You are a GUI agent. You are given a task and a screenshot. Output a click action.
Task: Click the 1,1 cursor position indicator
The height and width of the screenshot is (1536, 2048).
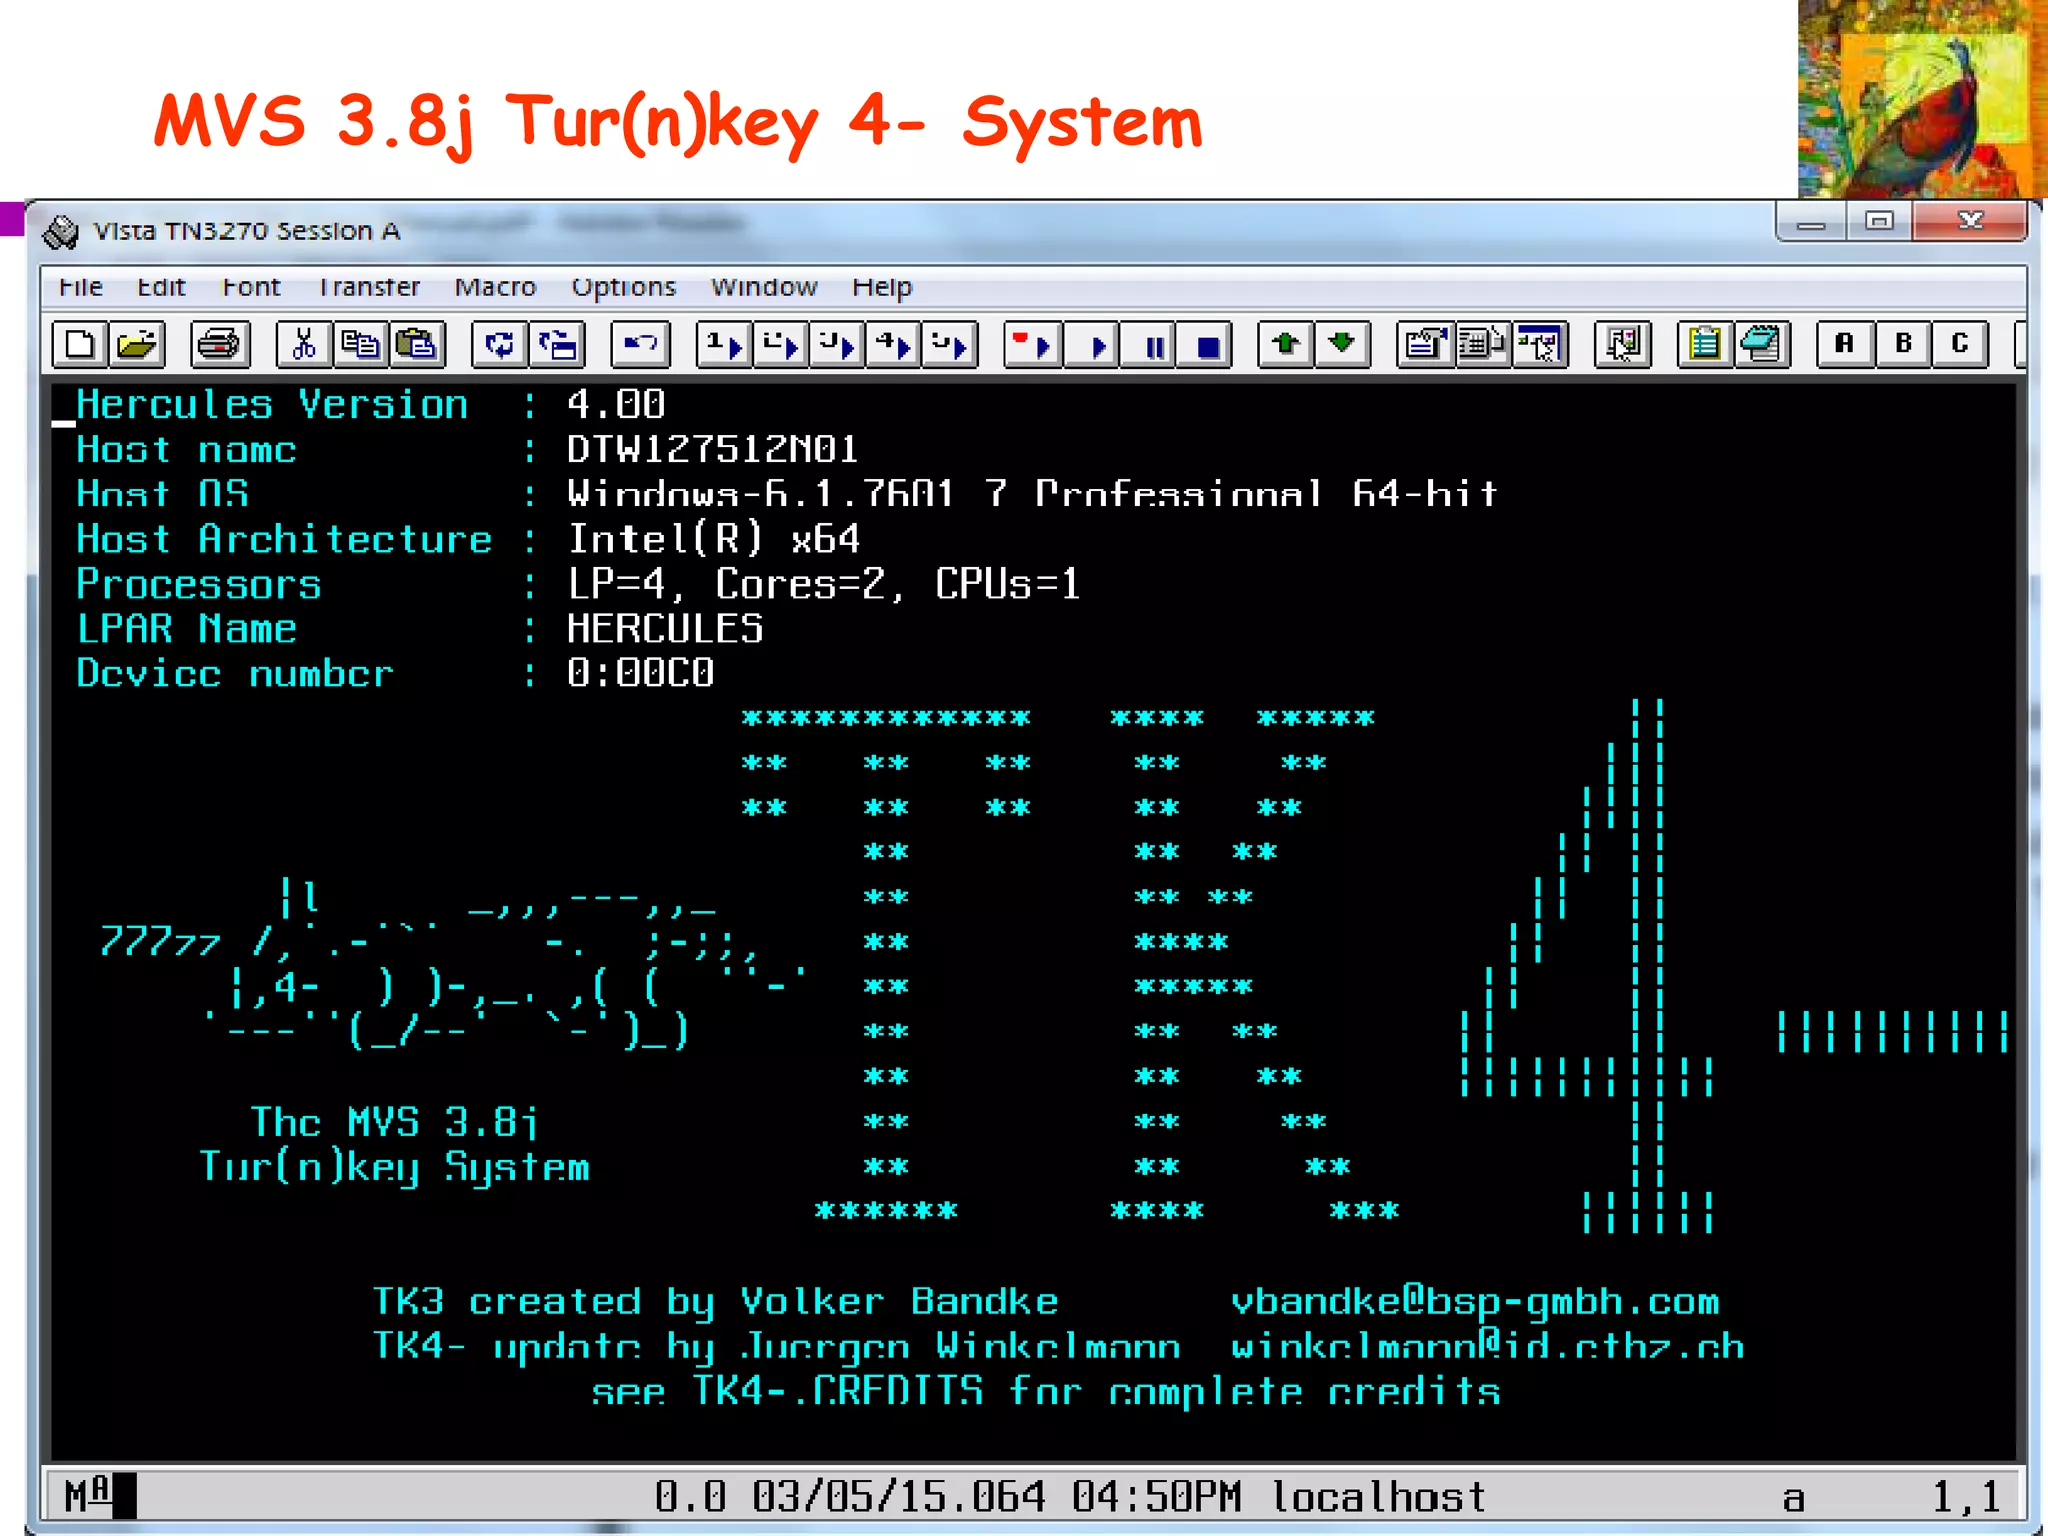[x=1966, y=1498]
